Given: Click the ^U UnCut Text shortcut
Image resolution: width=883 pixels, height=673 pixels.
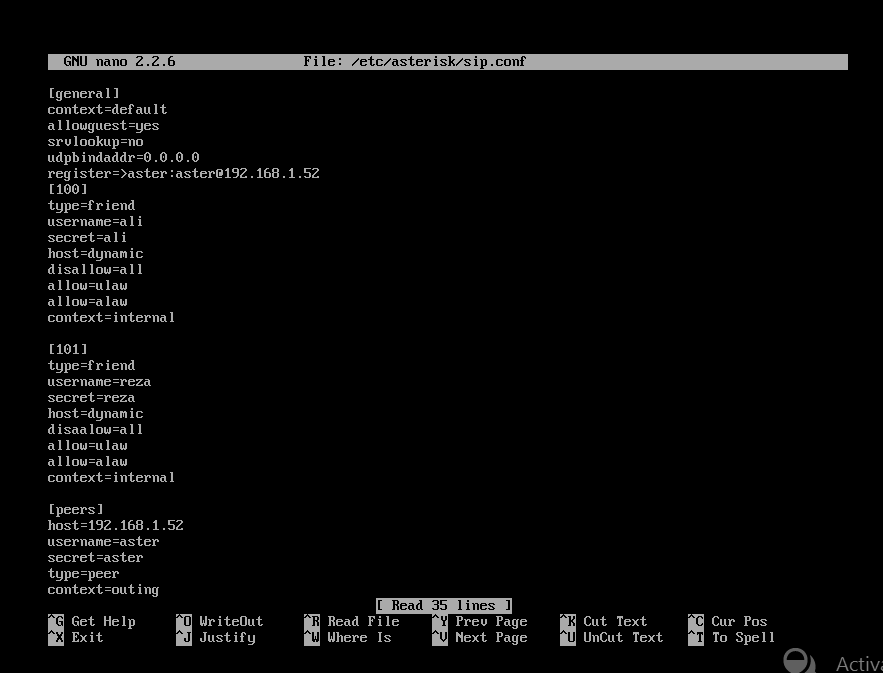Looking at the screenshot, I should point(611,637).
